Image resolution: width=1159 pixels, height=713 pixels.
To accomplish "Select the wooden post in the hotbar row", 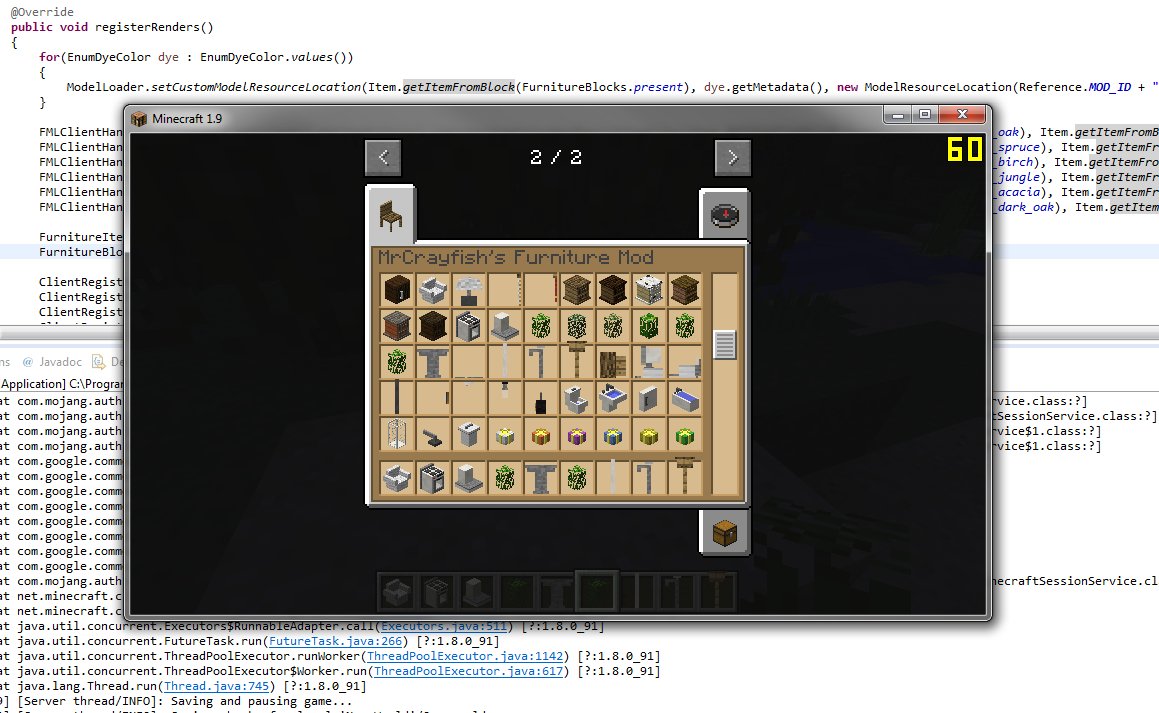I will coord(684,477).
